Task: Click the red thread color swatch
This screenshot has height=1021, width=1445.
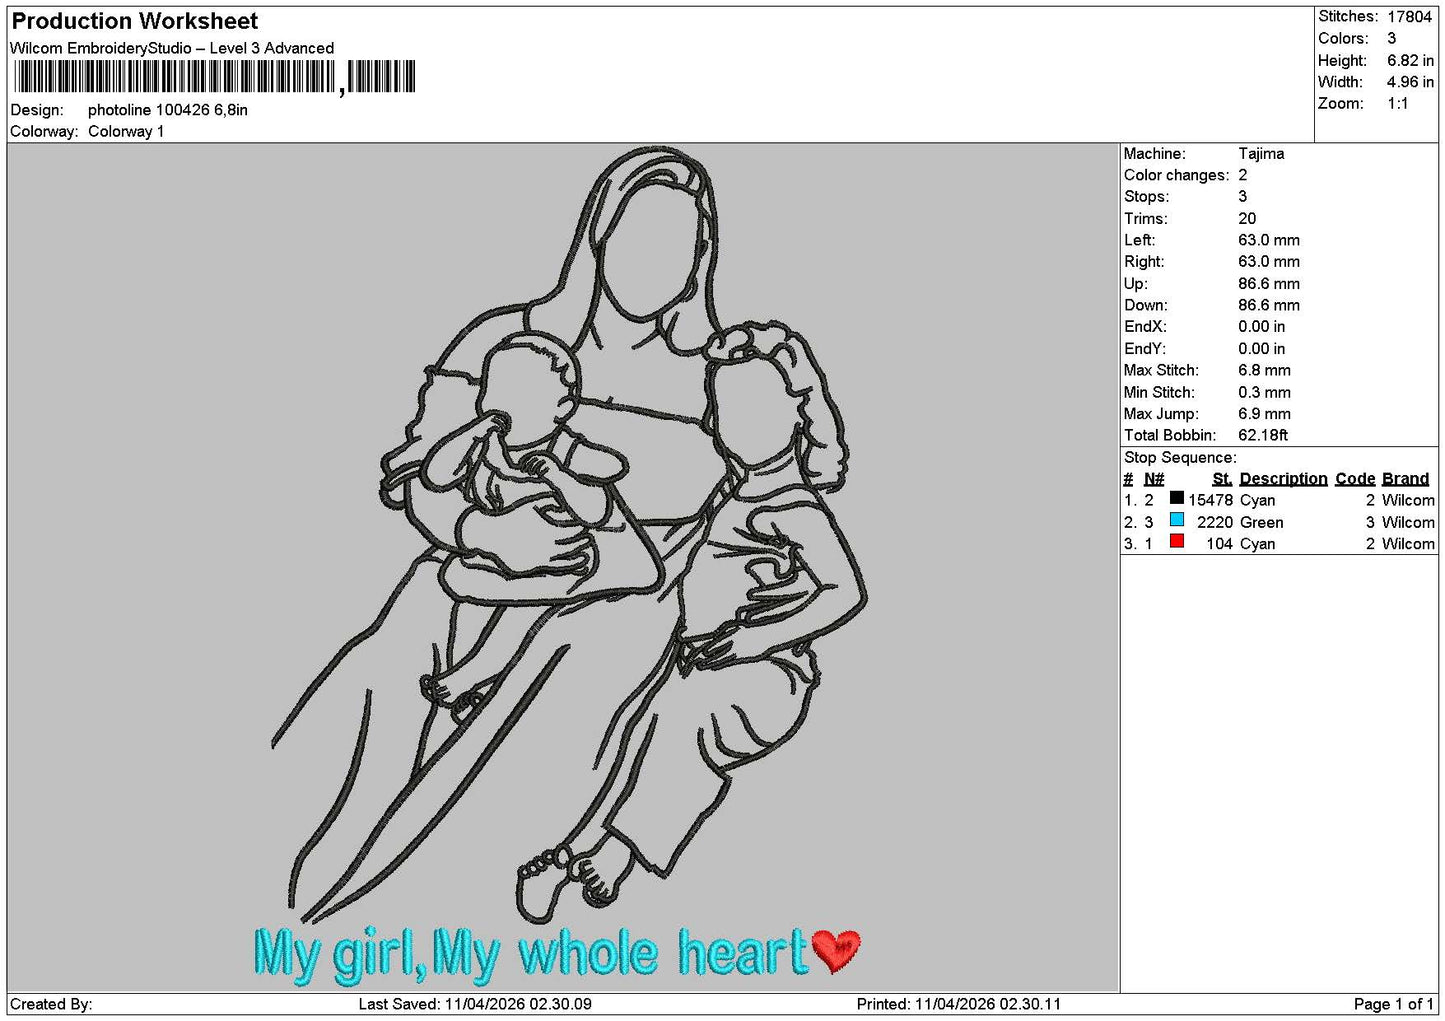Action: pyautogui.click(x=1177, y=541)
